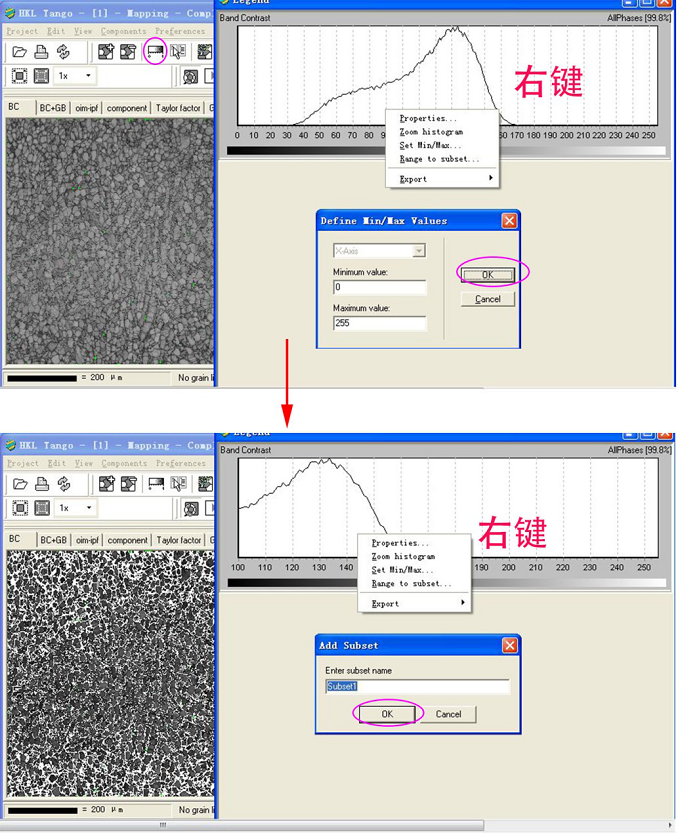Expand Export submenu in menu above Add Subset dialog
Image resolution: width=680 pixels, height=833 pixels.
(414, 604)
